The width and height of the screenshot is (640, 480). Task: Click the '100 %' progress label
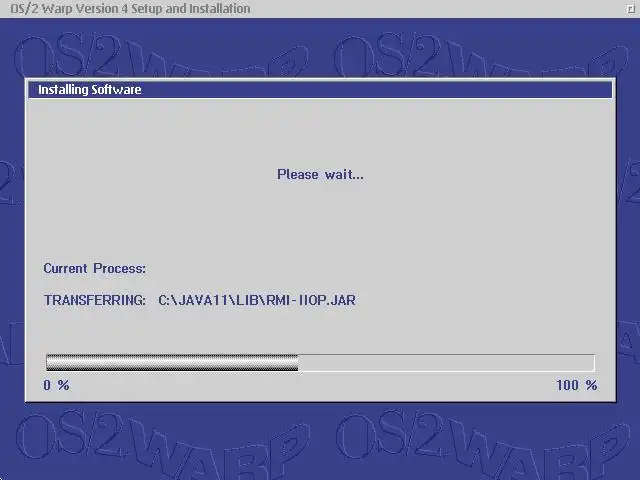pyautogui.click(x=577, y=385)
